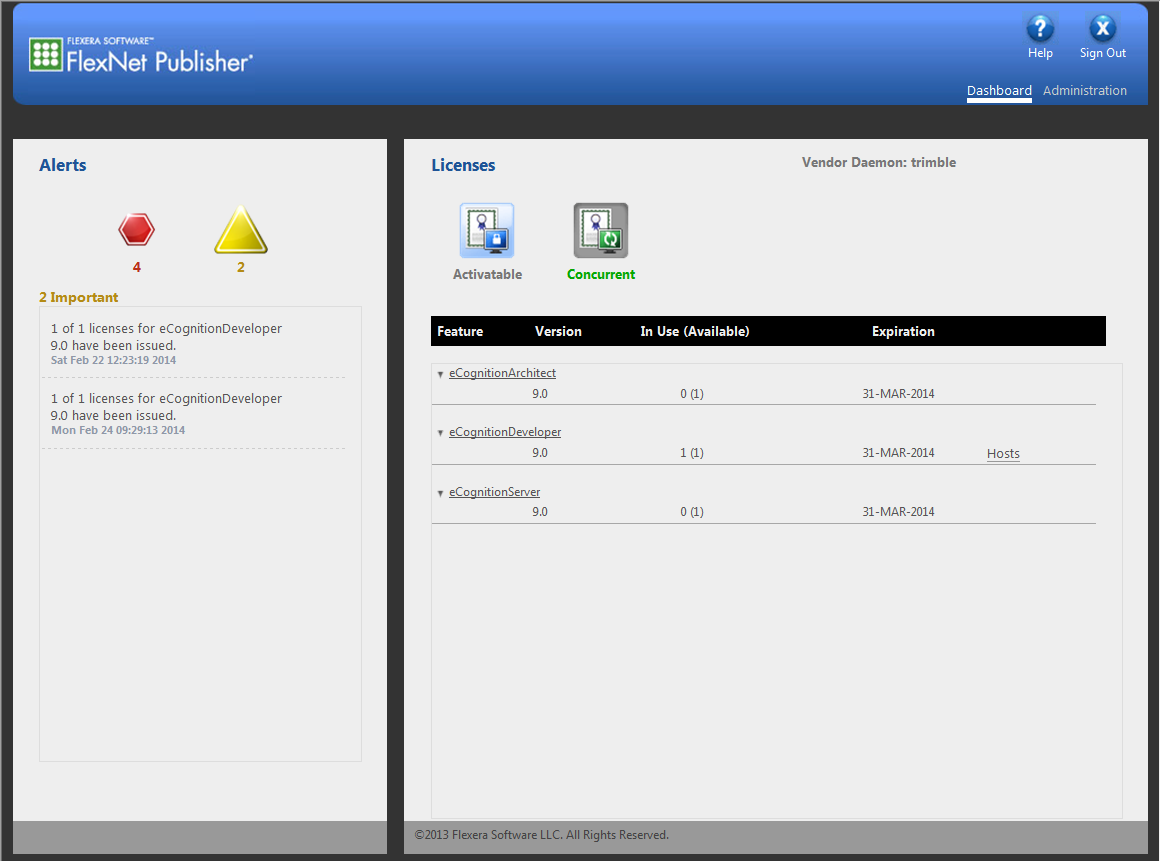Click eCognitionServer in-use value 0 (1)
Screen dimensions: 1161x861
[x=692, y=512]
